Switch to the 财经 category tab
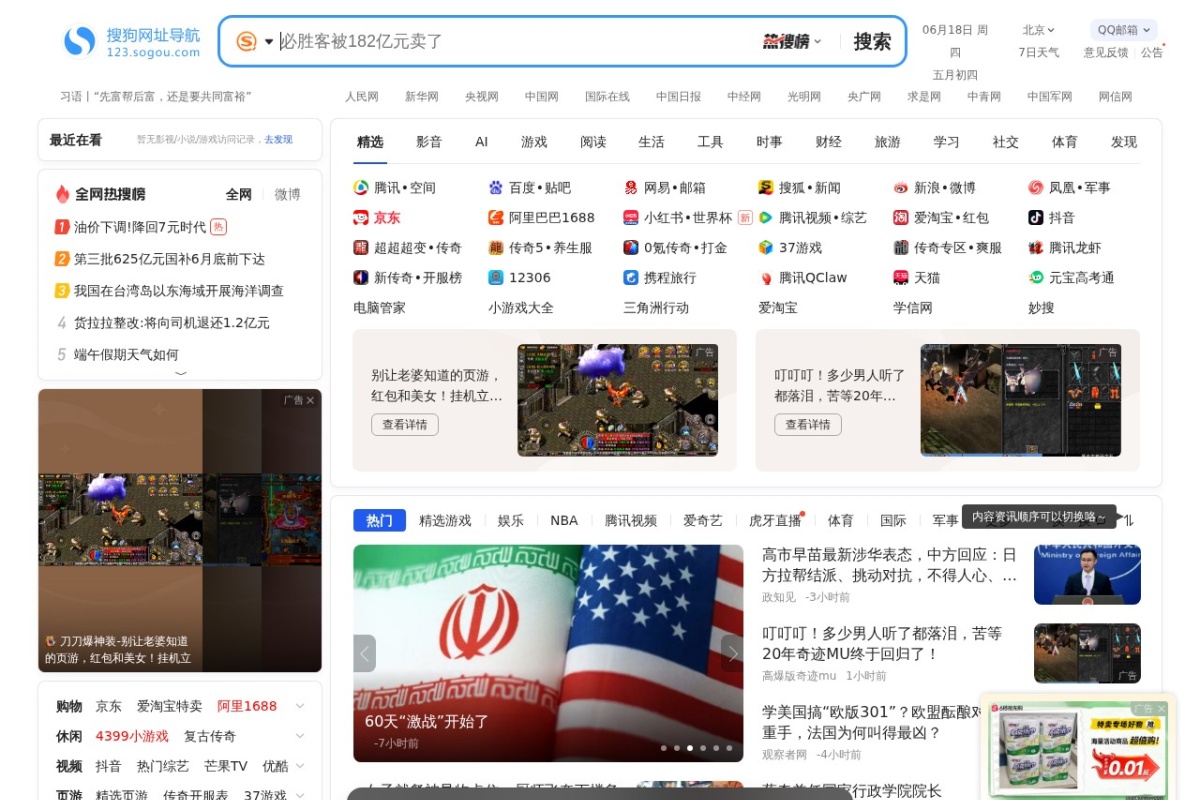The height and width of the screenshot is (800, 1200). click(x=828, y=142)
